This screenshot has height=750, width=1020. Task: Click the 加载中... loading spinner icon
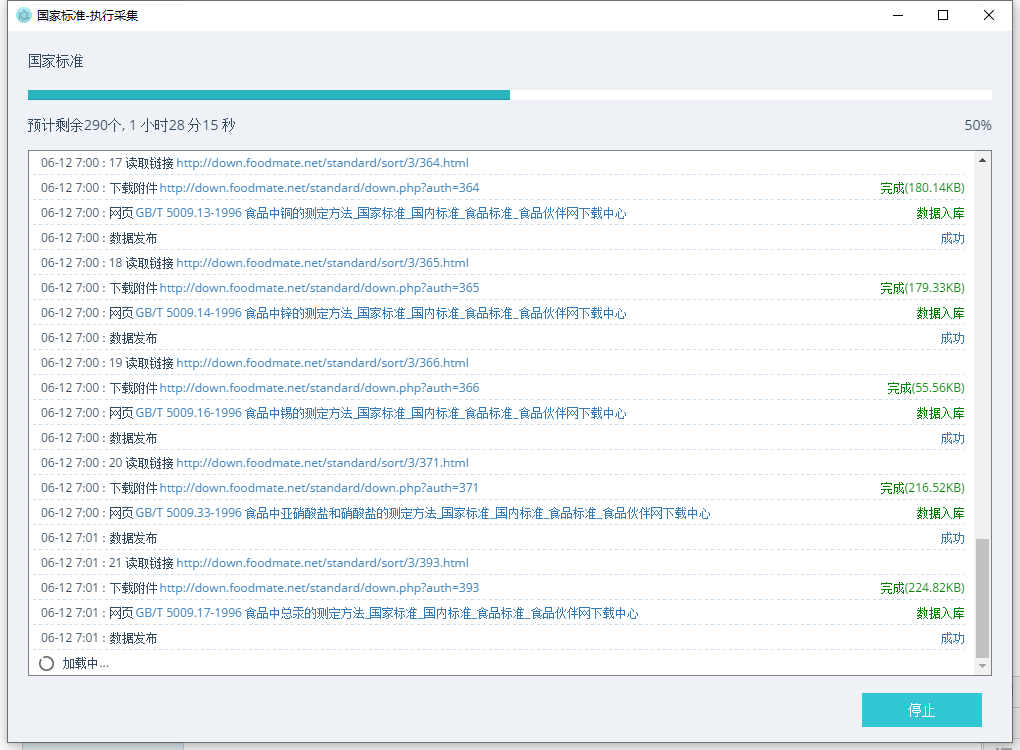[46, 663]
